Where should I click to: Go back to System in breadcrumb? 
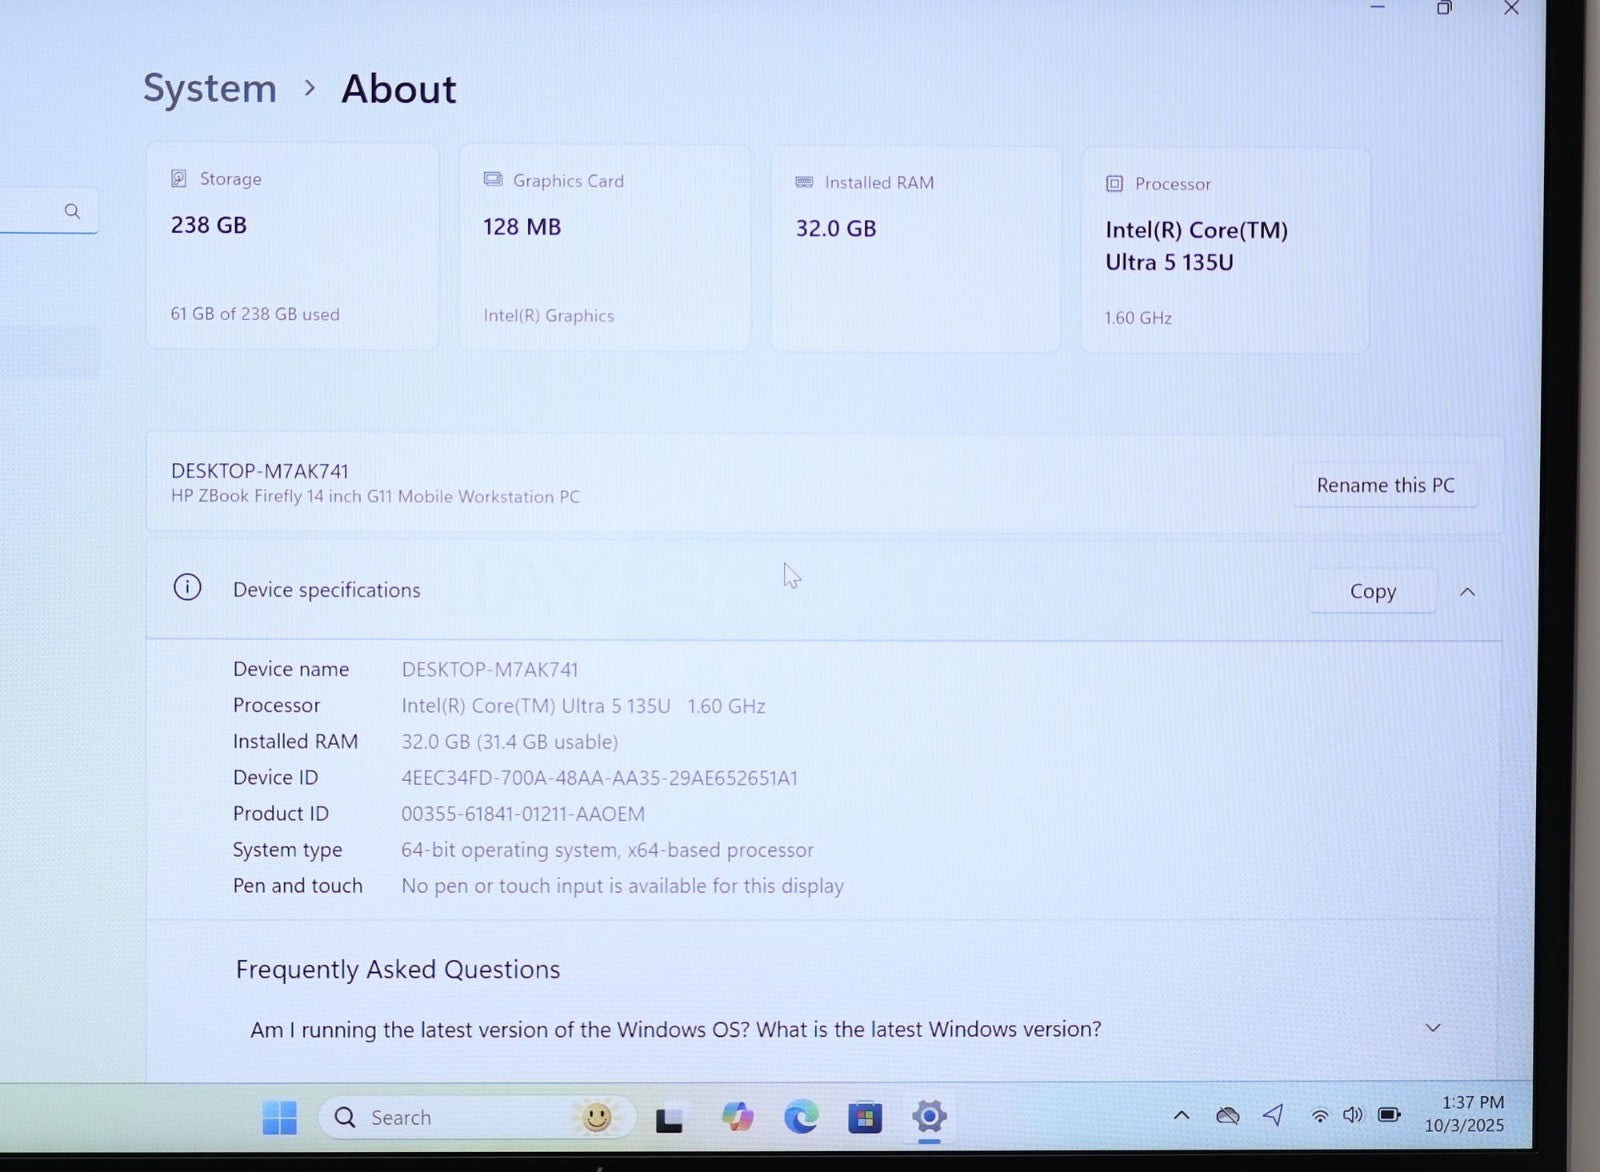coord(210,89)
